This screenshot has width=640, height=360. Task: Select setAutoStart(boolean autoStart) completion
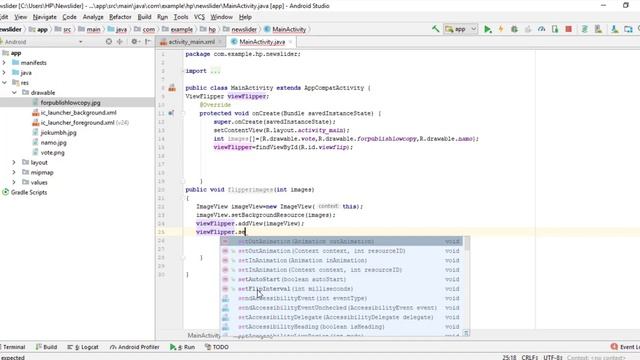342,280
